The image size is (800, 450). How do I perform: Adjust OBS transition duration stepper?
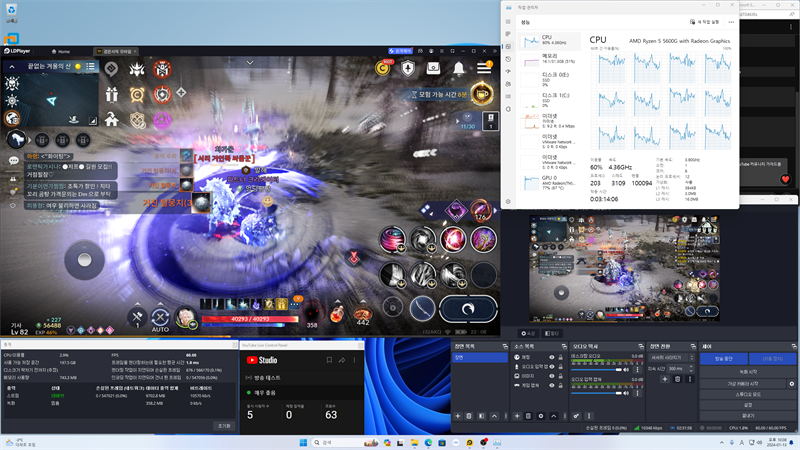coord(691,368)
